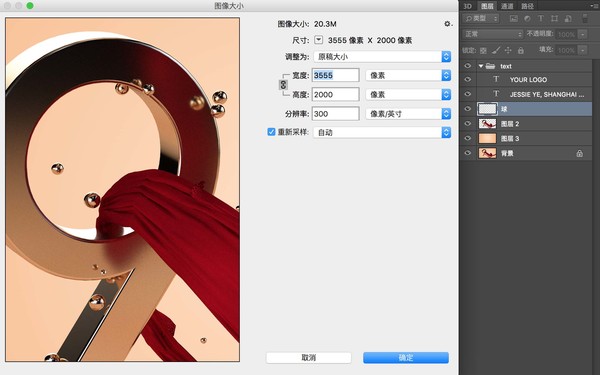Filter layers by smart object icon
Image resolution: width=600 pixels, height=375 pixels.
[568, 18]
